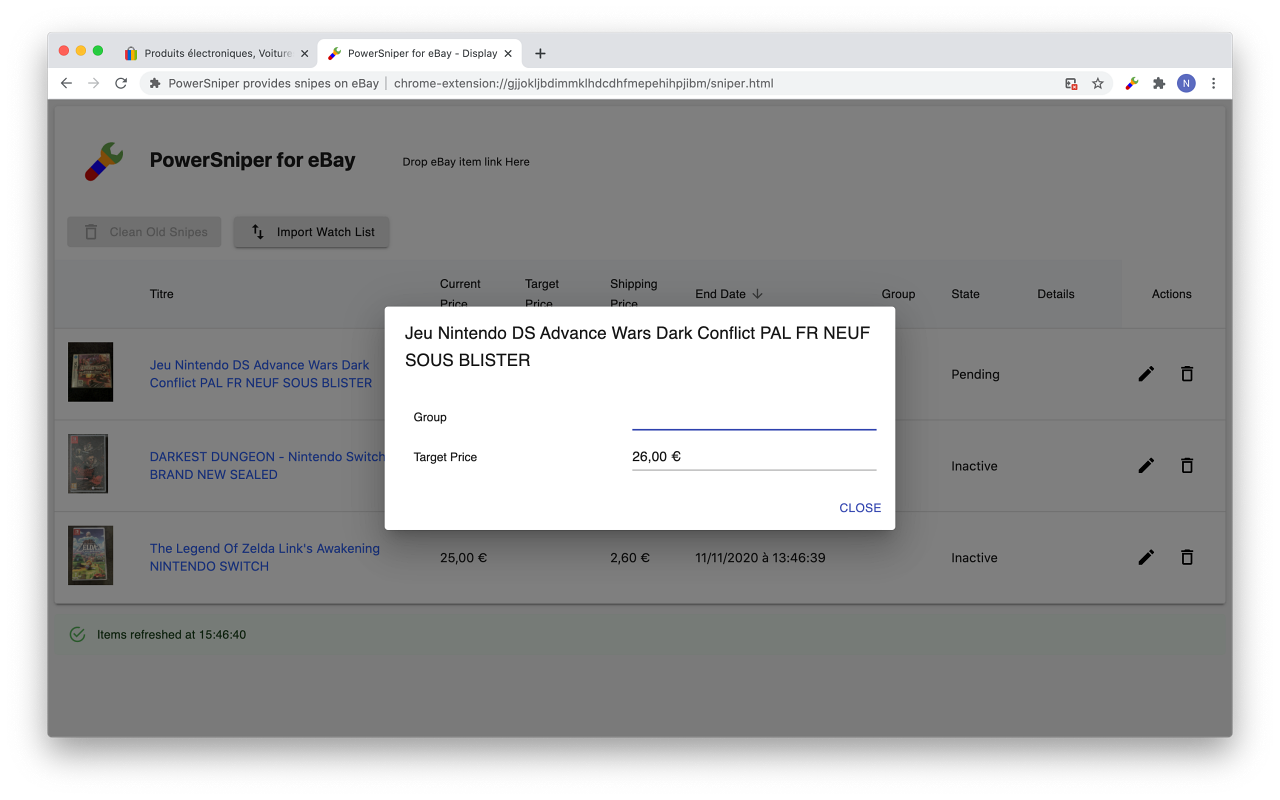Click the Actions column header
Screen dimensions: 1280x800
coord(1172,294)
